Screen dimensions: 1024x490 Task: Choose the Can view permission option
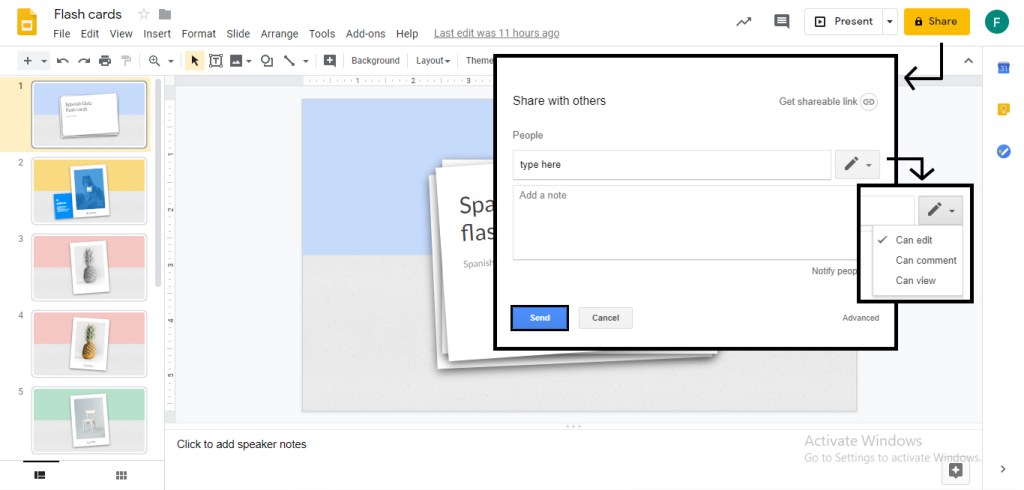915,281
